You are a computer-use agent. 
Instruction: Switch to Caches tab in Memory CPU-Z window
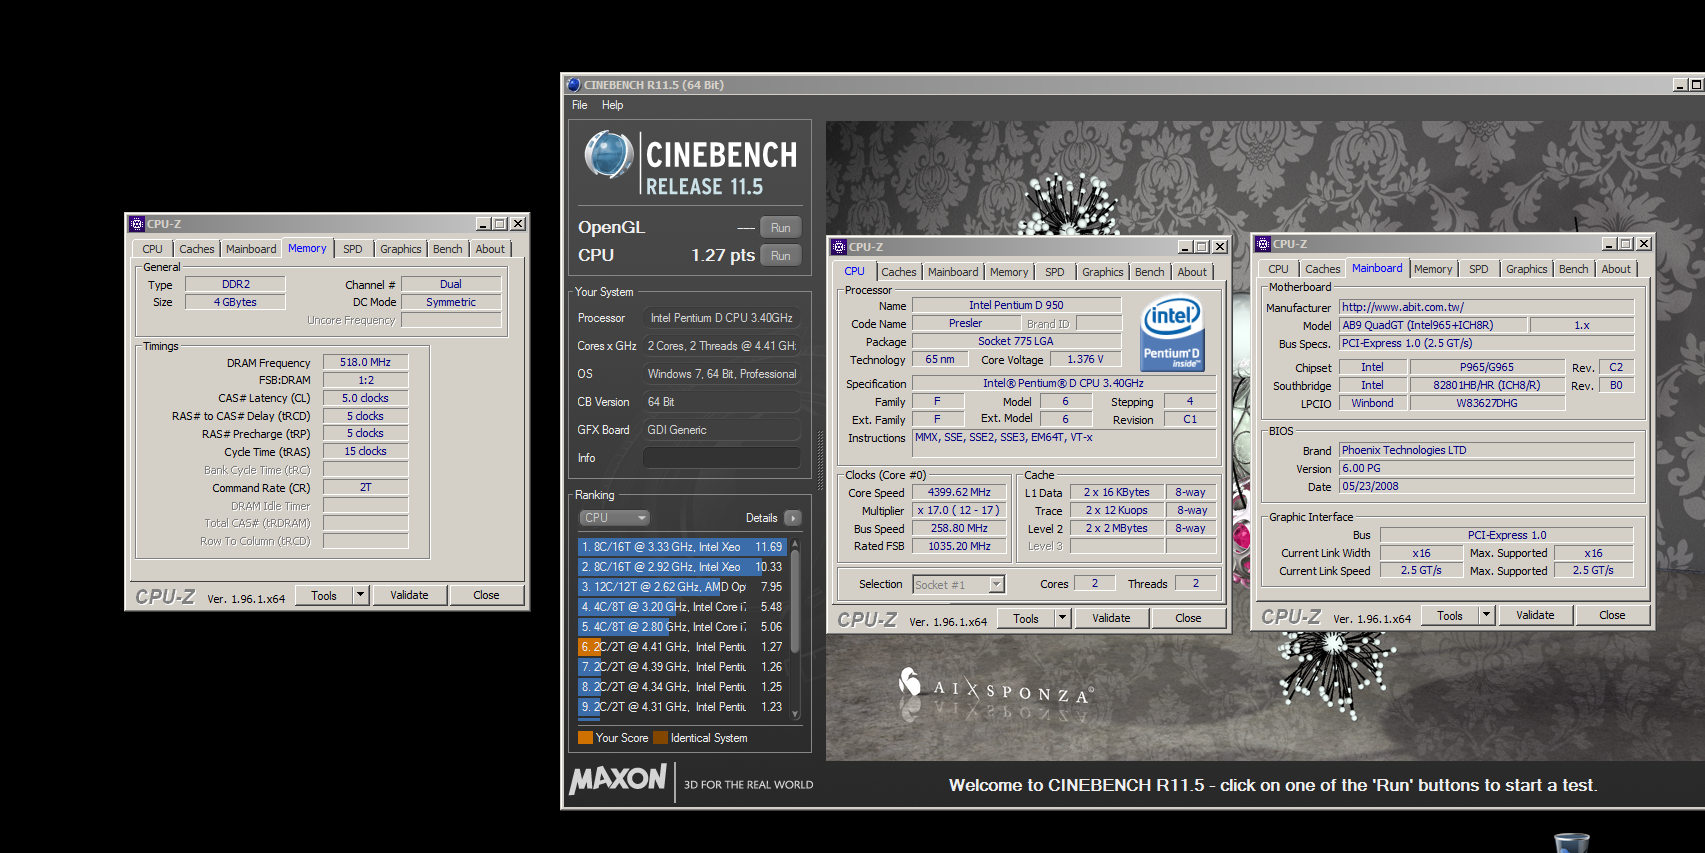[197, 249]
